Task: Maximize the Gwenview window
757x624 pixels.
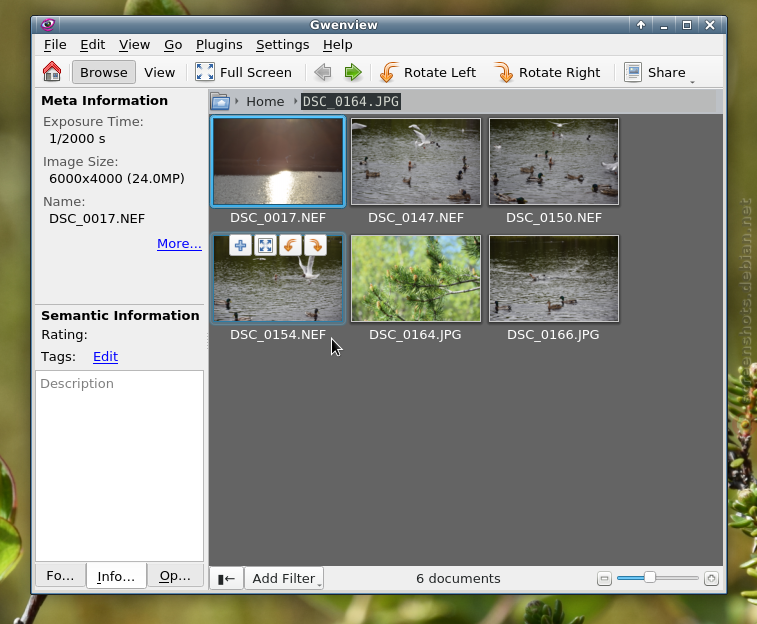Action: (x=687, y=25)
